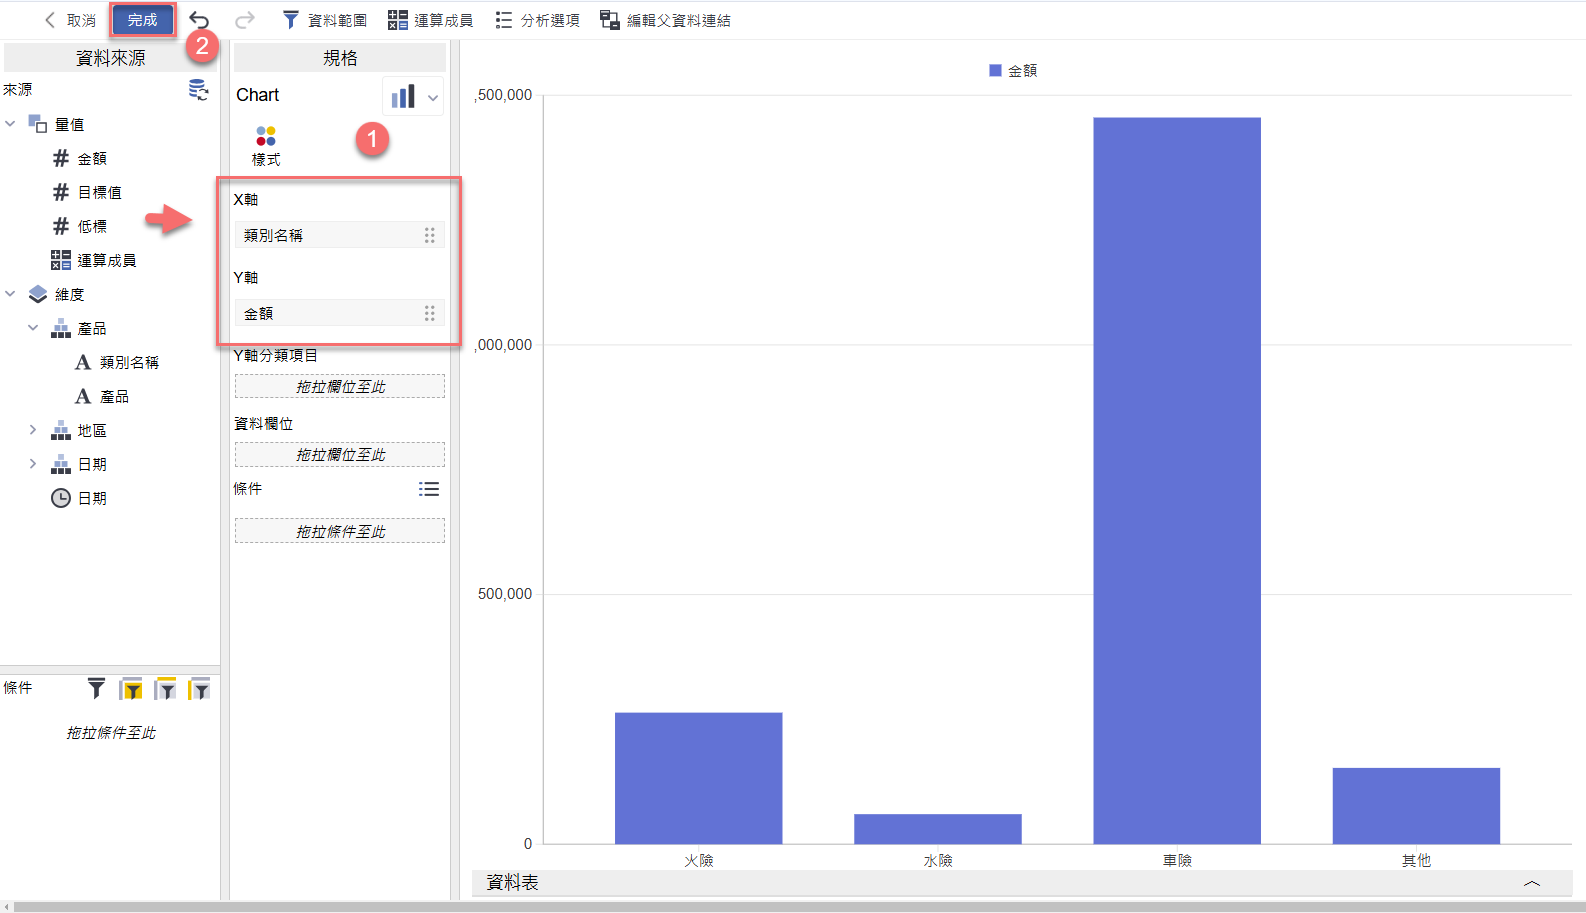Click 取消 to cancel editing

(x=70, y=20)
